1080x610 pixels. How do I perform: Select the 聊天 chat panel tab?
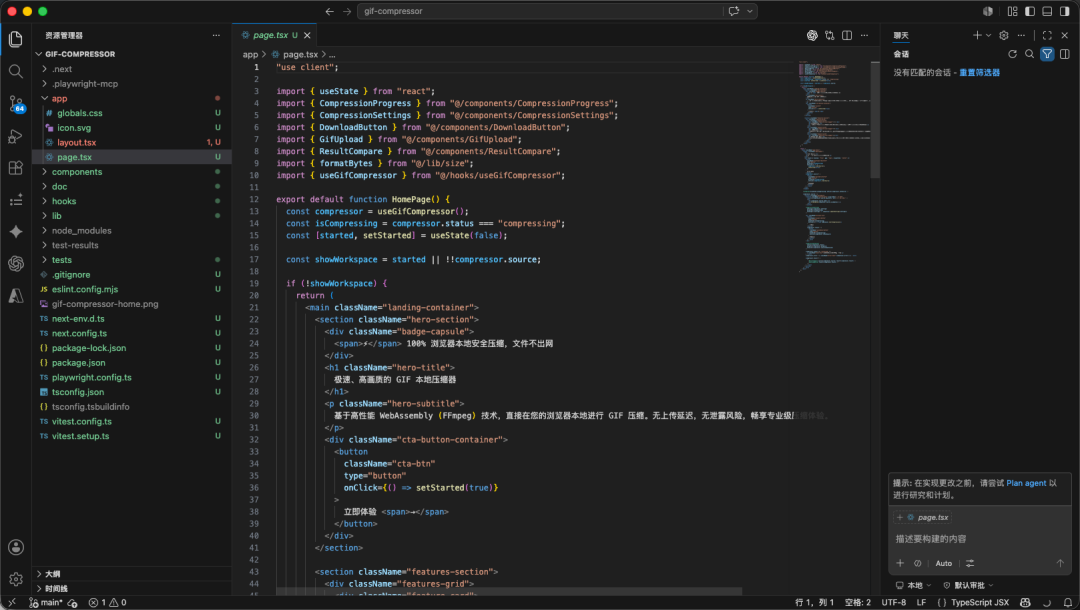(901, 35)
